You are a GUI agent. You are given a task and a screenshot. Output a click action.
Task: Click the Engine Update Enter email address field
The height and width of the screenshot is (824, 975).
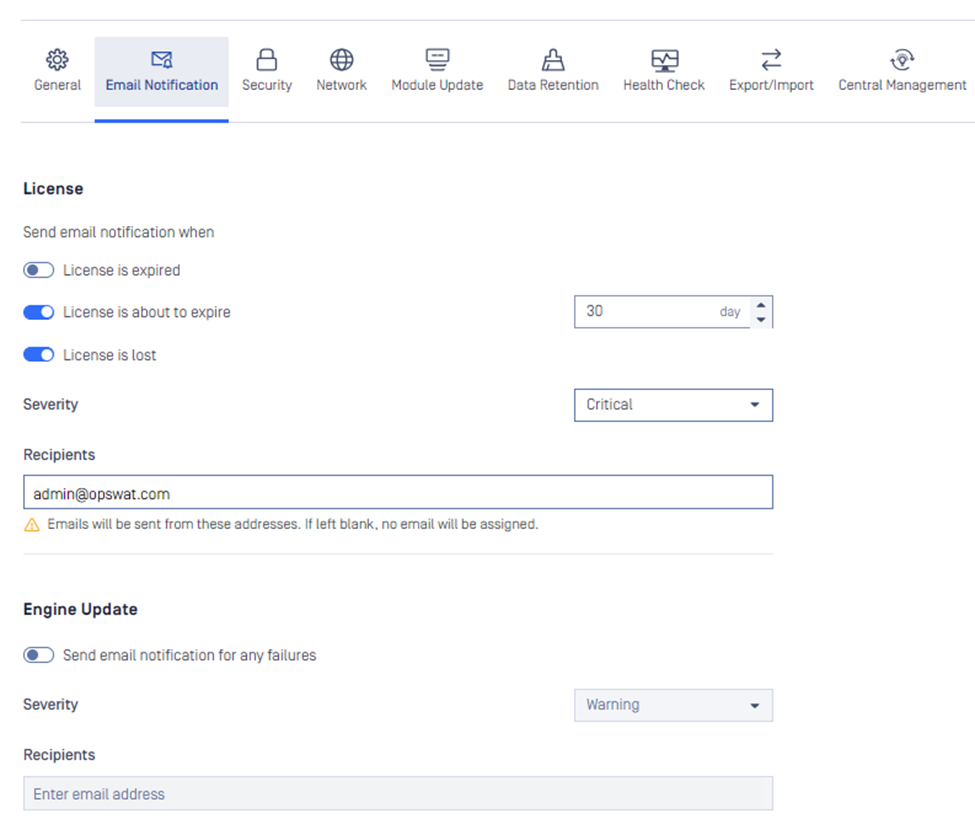[x=398, y=794]
